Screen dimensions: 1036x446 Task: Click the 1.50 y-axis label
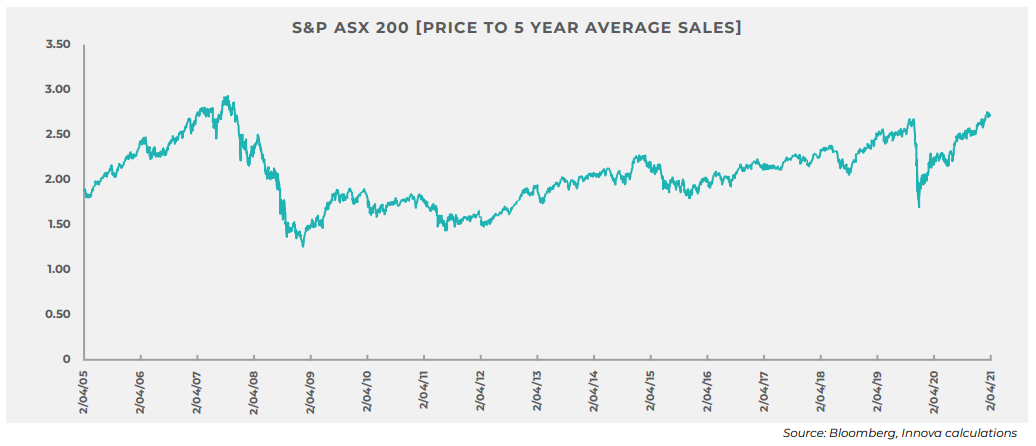coord(58,224)
